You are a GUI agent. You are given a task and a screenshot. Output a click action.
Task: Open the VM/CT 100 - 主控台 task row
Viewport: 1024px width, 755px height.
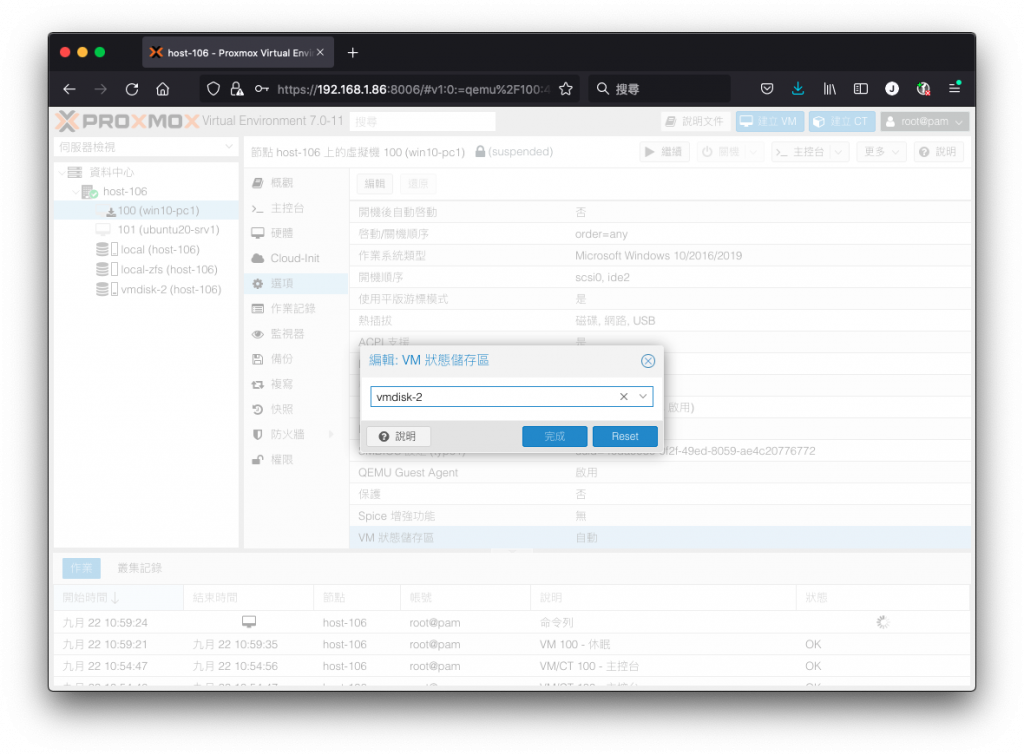[x=512, y=666]
